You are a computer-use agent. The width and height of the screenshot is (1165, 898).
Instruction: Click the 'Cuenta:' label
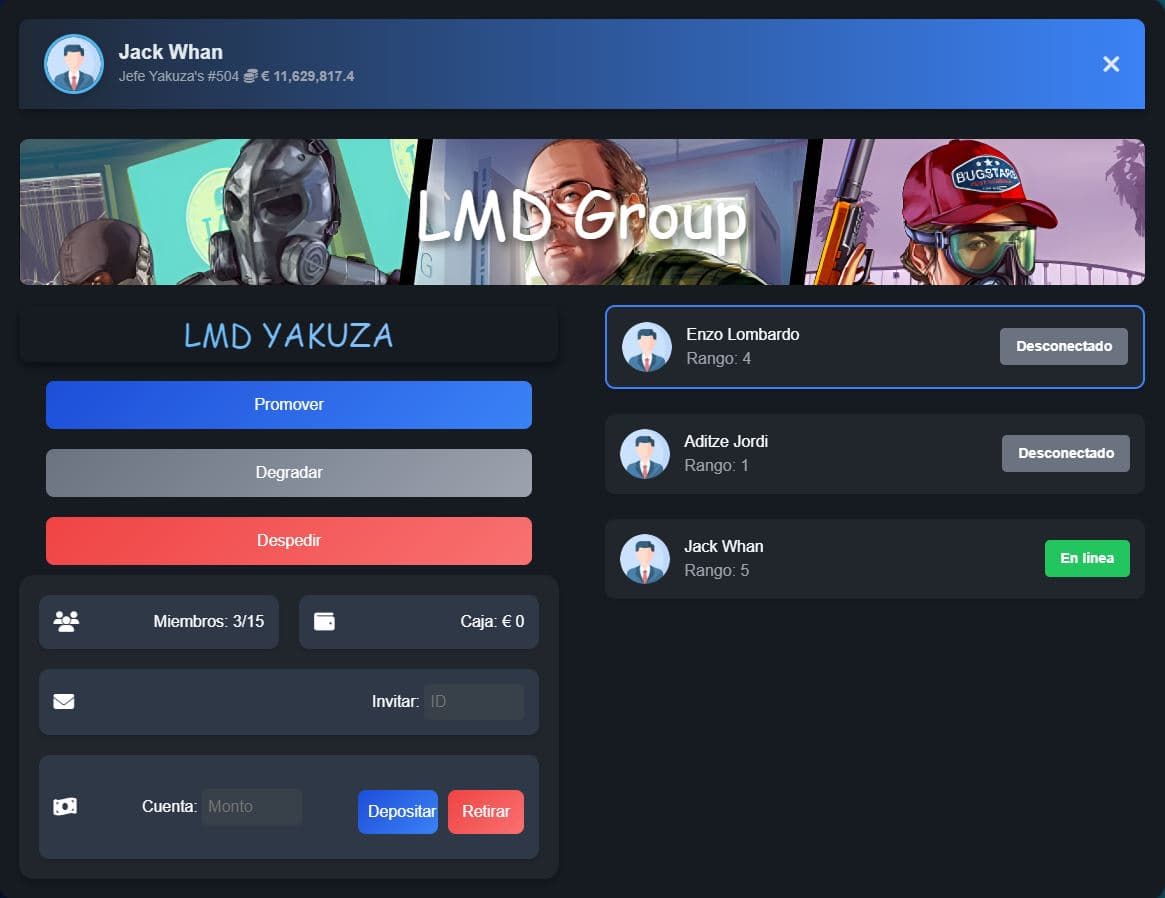coord(169,807)
